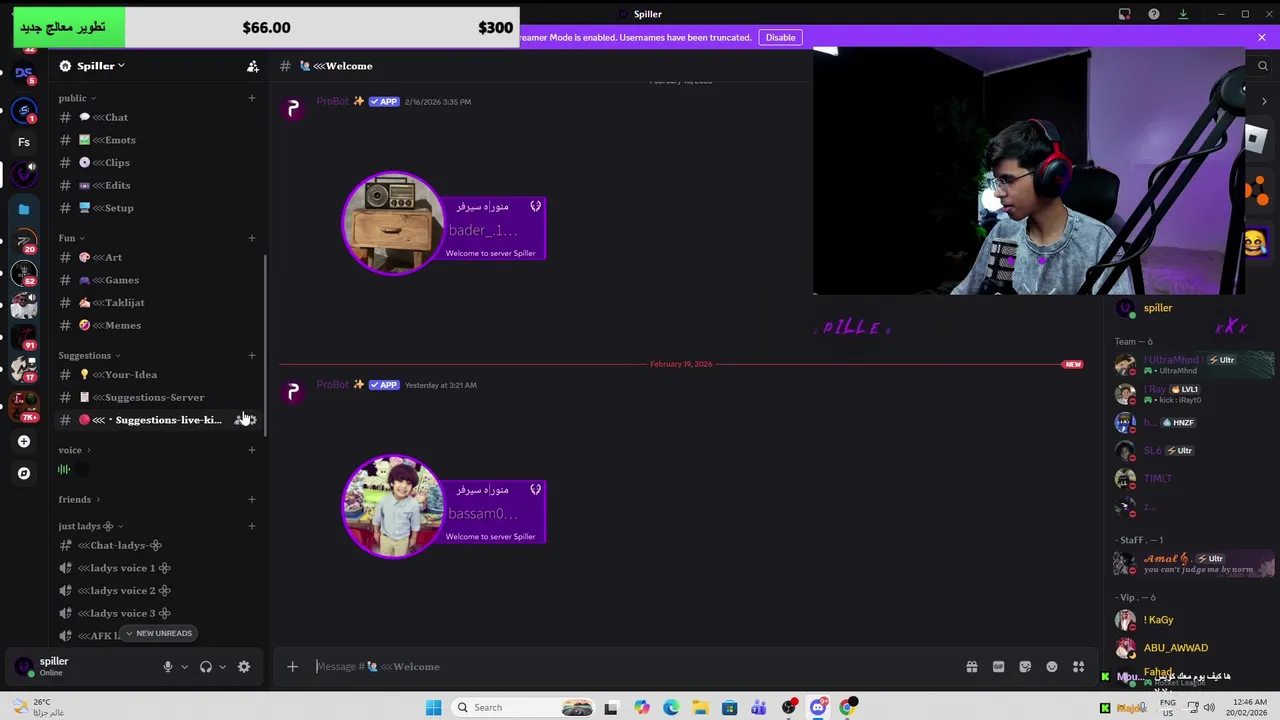Open the Chat-ladys channel

pyautogui.click(x=158, y=545)
